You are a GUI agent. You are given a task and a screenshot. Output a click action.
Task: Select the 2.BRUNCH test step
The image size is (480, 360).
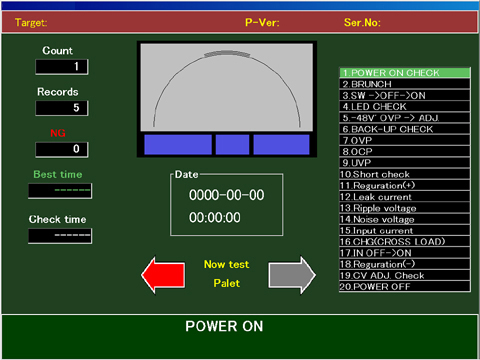[x=405, y=84]
